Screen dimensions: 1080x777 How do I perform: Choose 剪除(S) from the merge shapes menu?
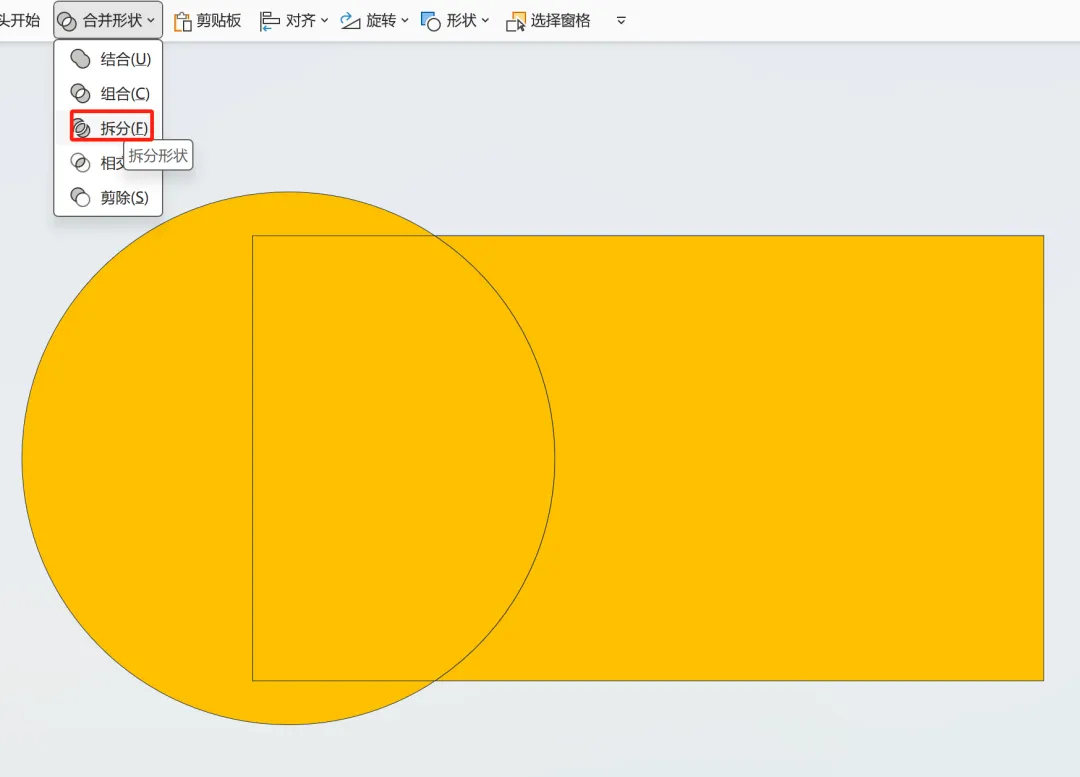pos(124,198)
